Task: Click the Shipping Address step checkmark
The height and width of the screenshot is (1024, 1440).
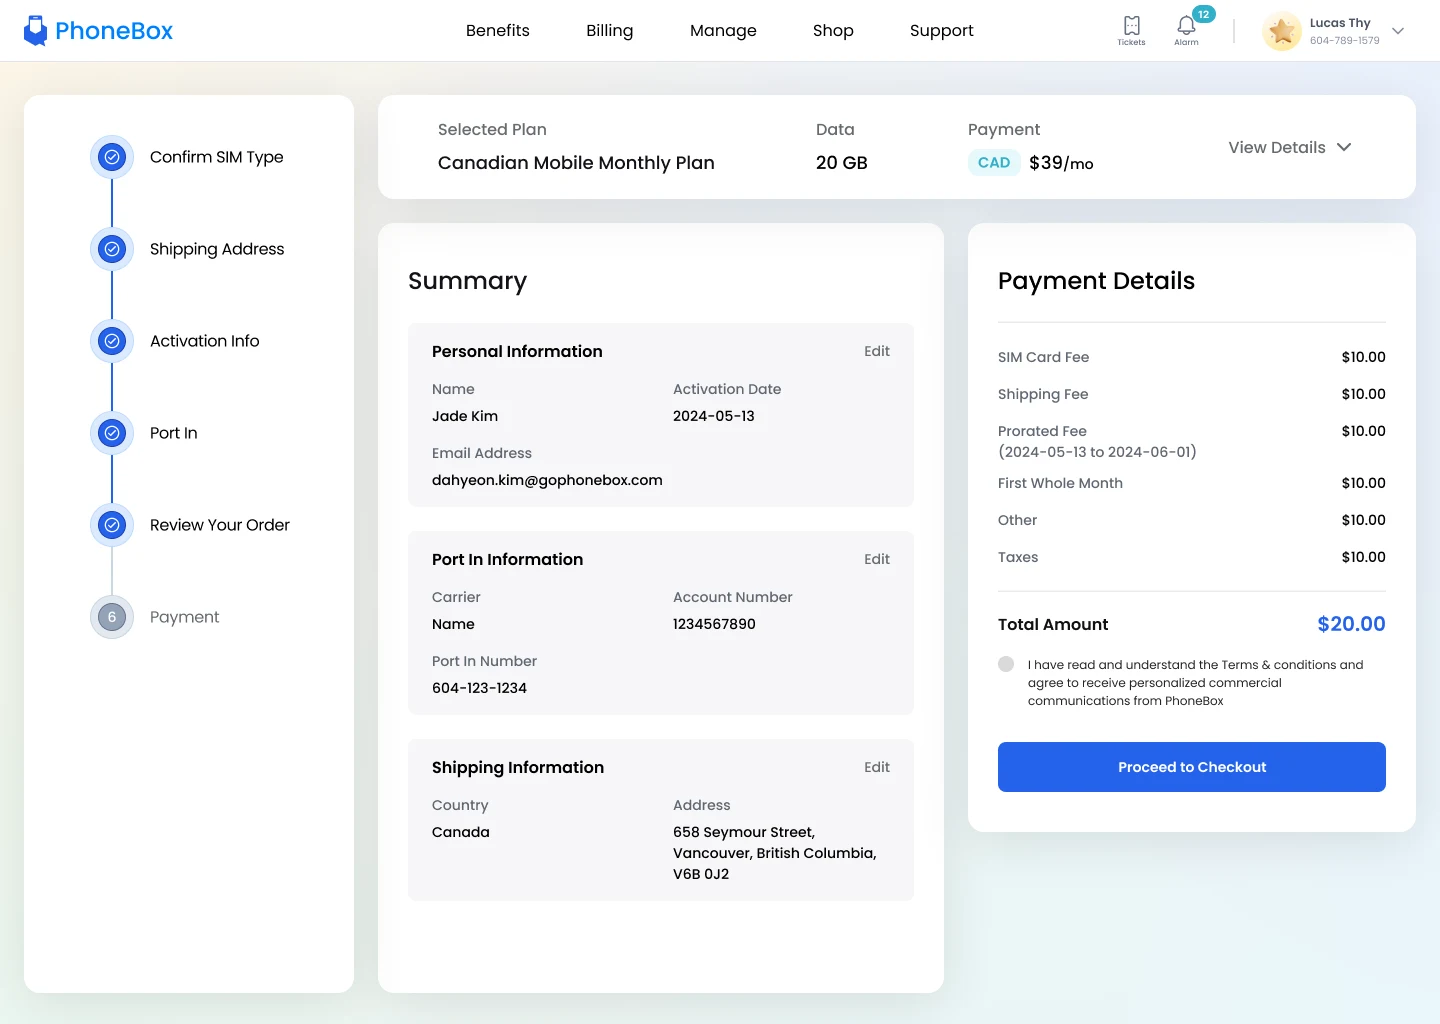Action: click(112, 249)
